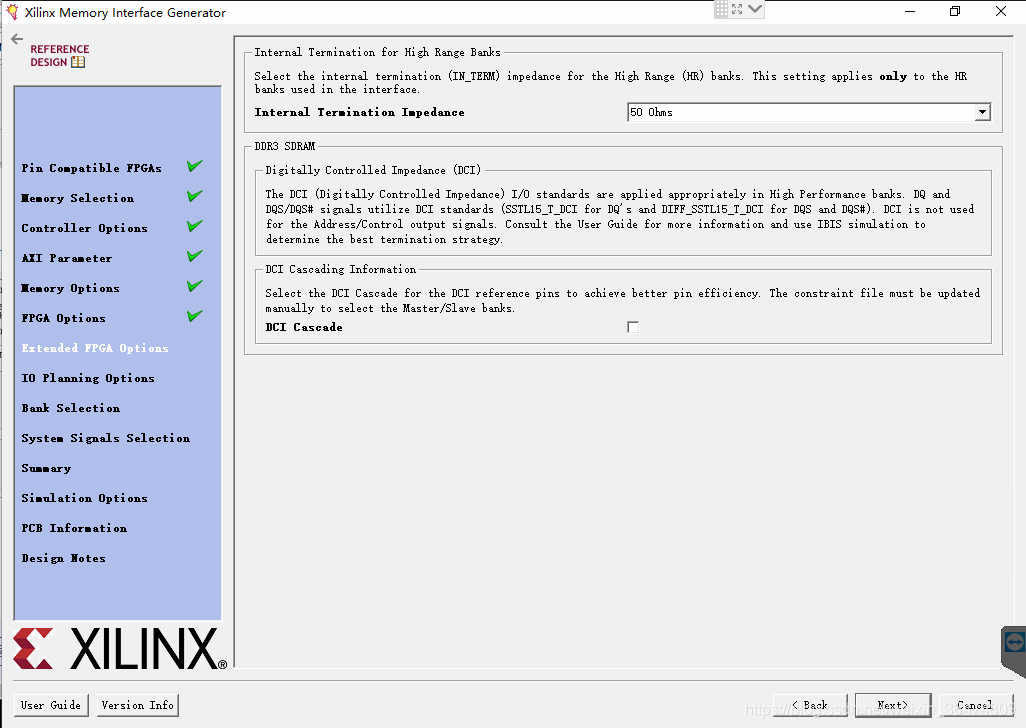Click green checkmark beside Memory Options
The height and width of the screenshot is (728, 1026).
pyautogui.click(x=194, y=286)
